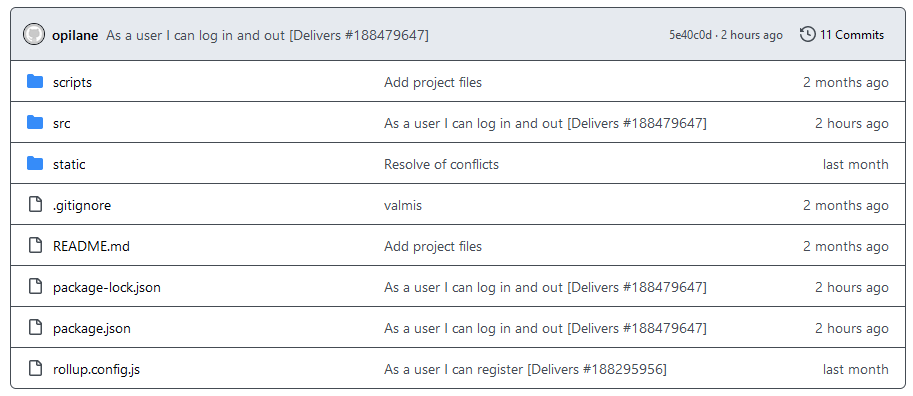913x396 pixels.
Task: Click the scripts folder icon
Action: 36,82
